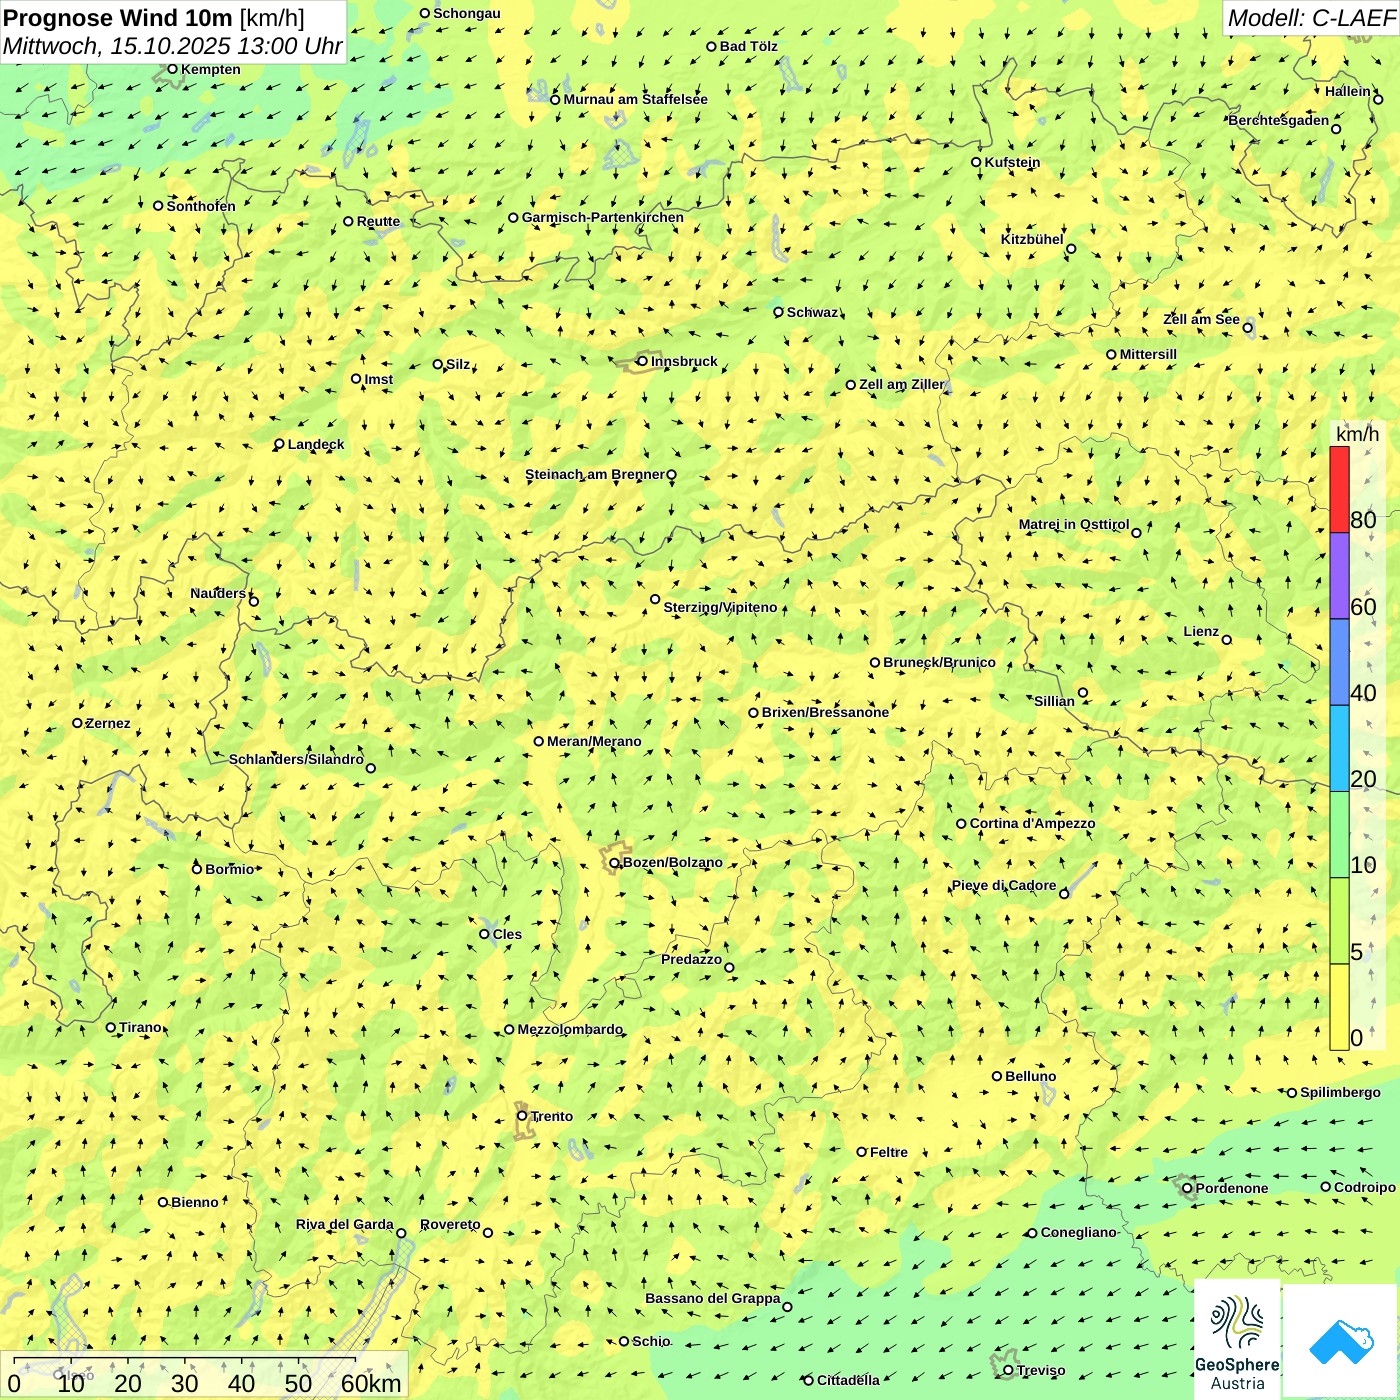The image size is (1400, 1400).
Task: Click the 'Sonthofen' town label
Action: (201, 206)
